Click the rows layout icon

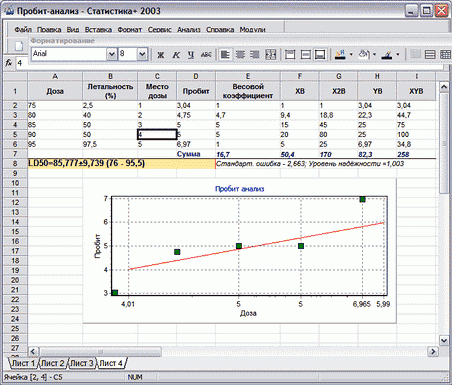(430, 55)
